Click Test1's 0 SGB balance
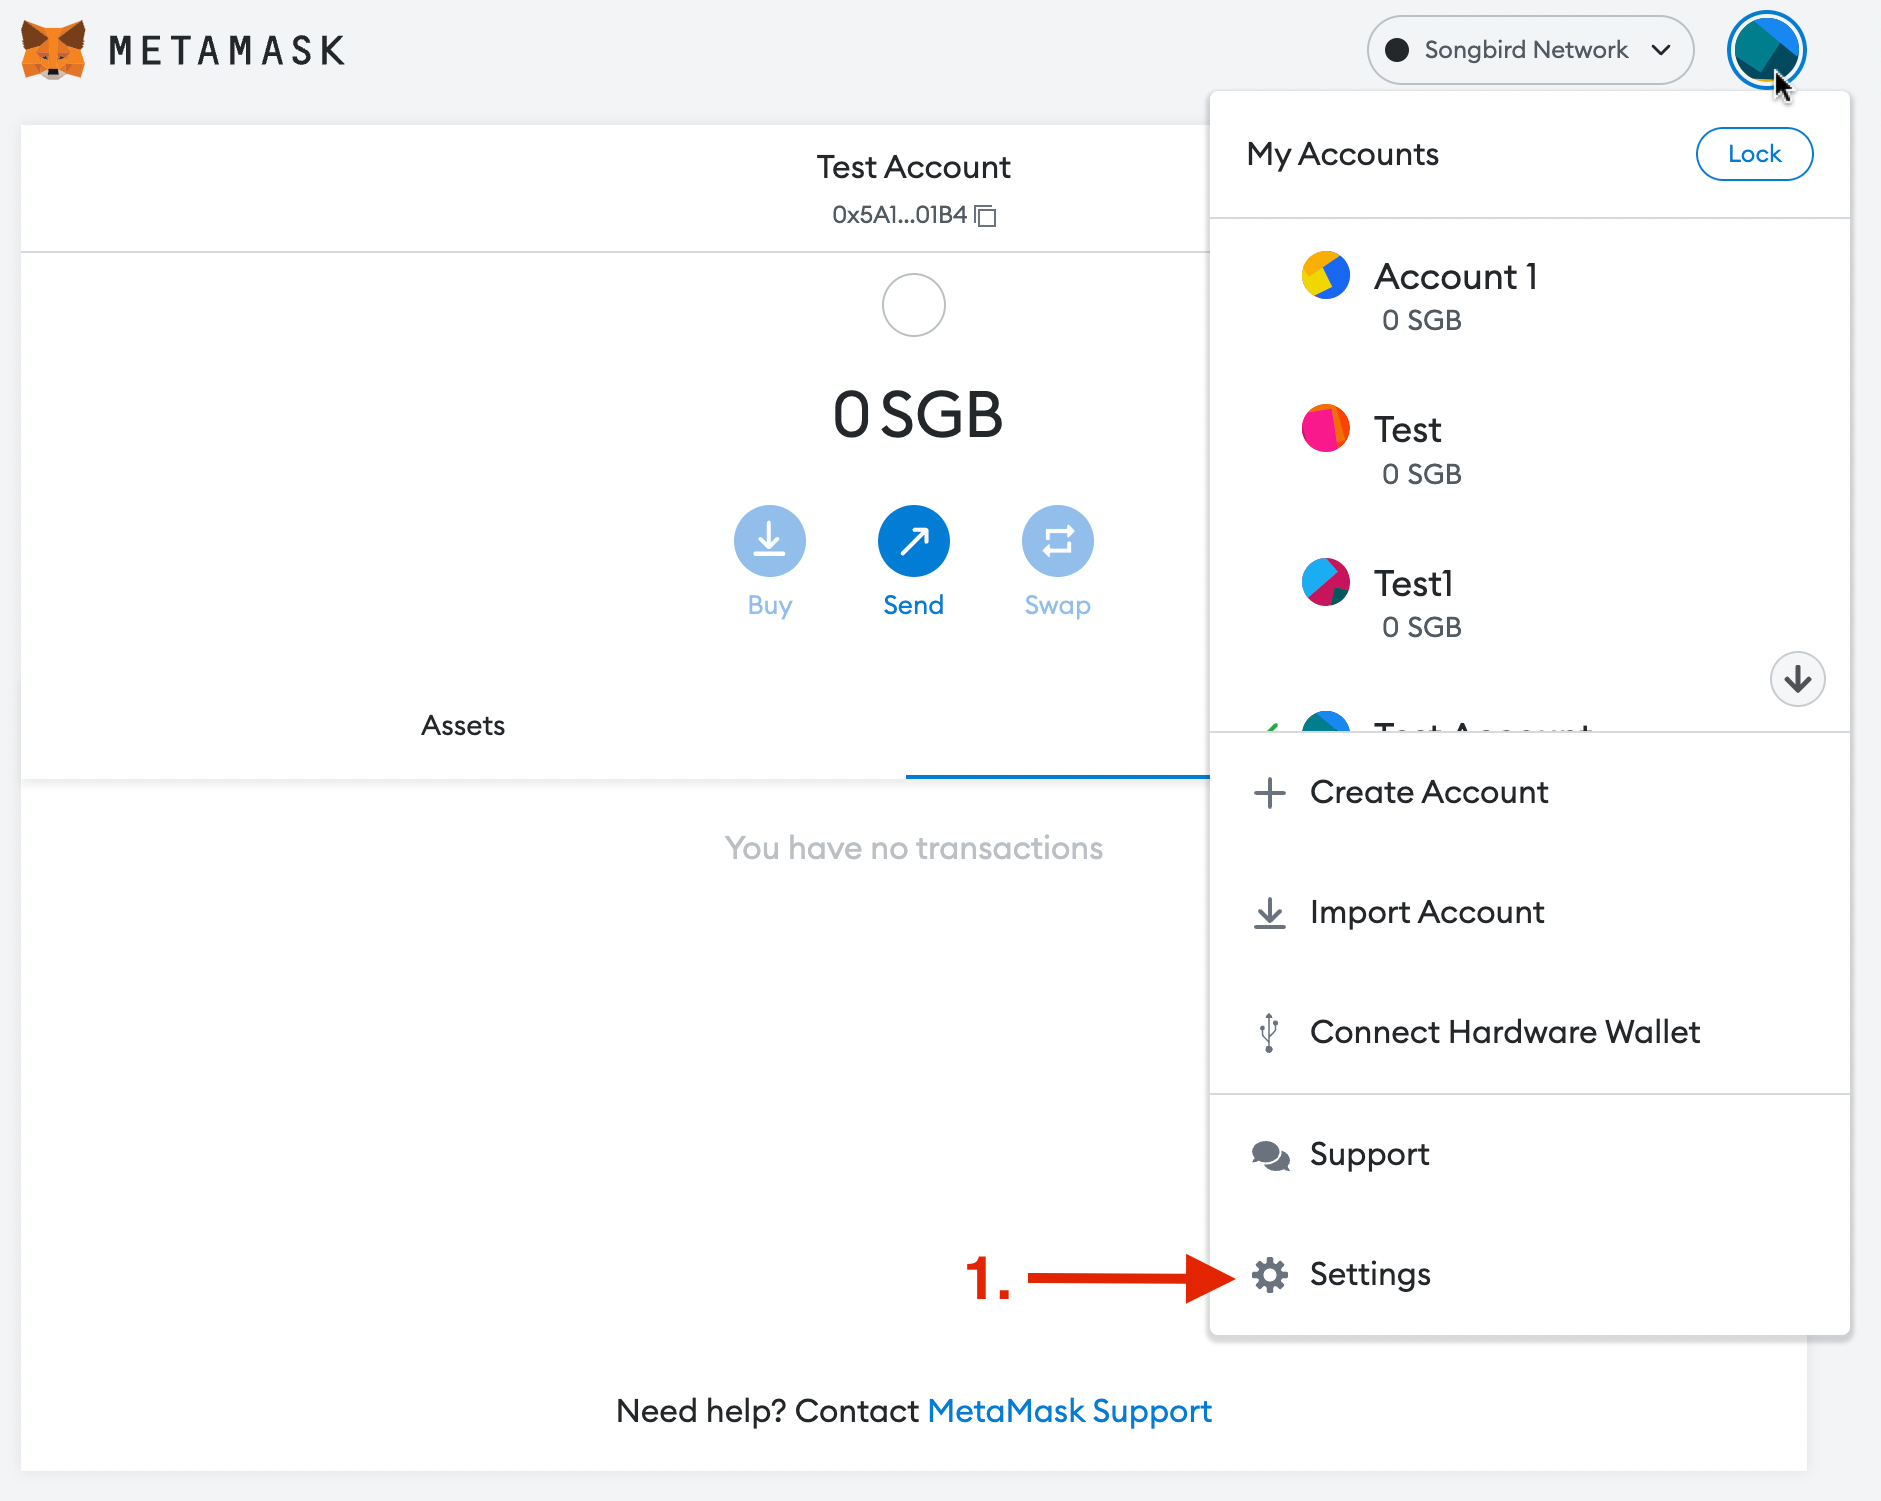Image resolution: width=1881 pixels, height=1501 pixels. [x=1422, y=627]
